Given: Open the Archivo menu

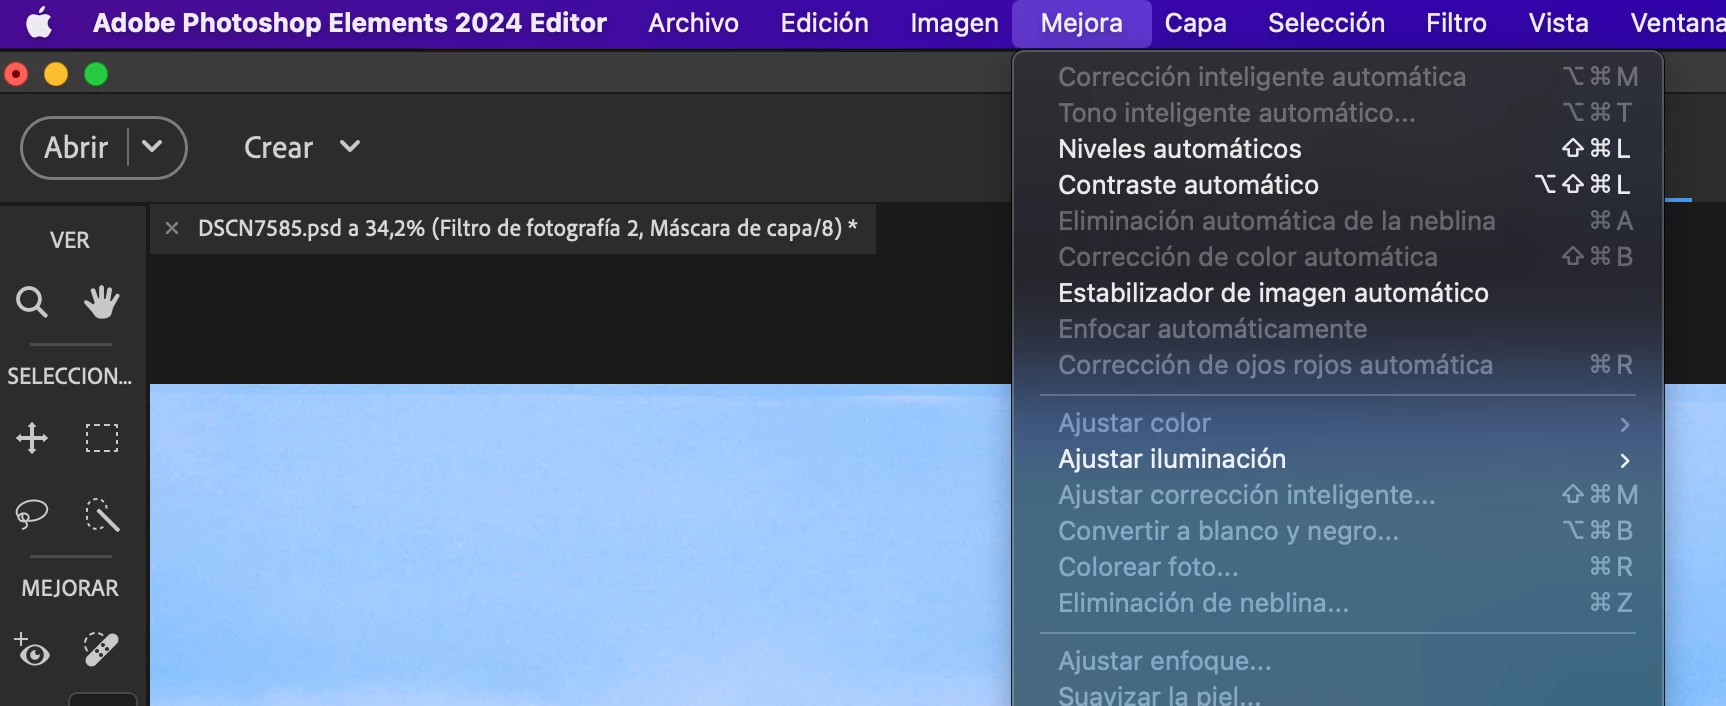Looking at the screenshot, I should [x=693, y=22].
